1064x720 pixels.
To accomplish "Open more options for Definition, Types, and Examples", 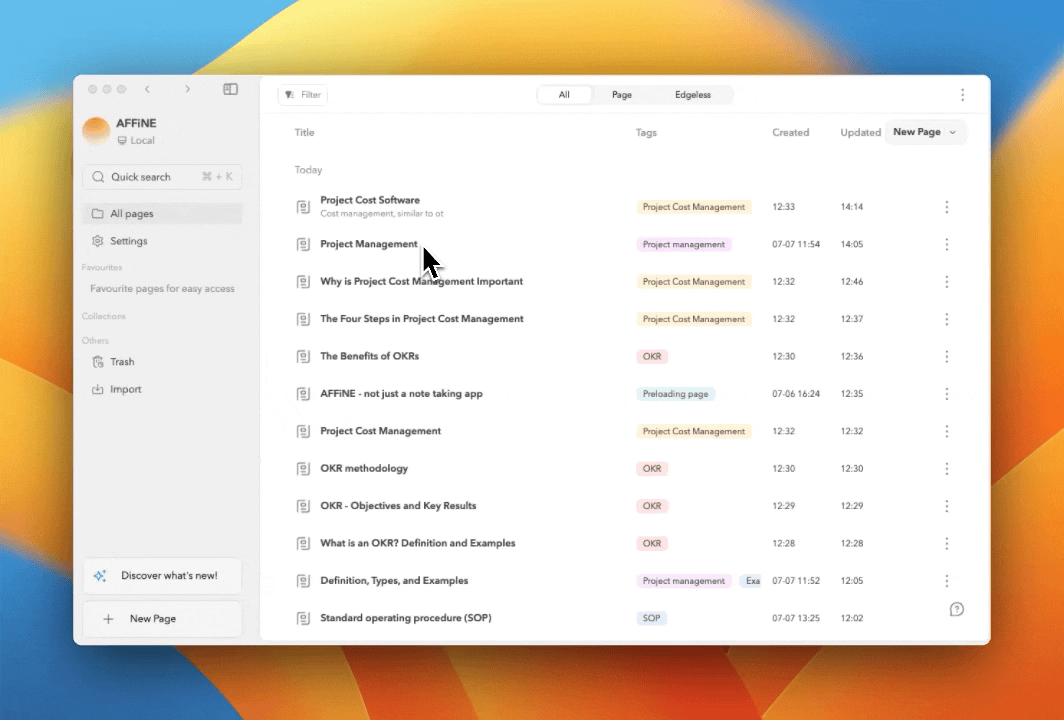I will pyautogui.click(x=947, y=580).
